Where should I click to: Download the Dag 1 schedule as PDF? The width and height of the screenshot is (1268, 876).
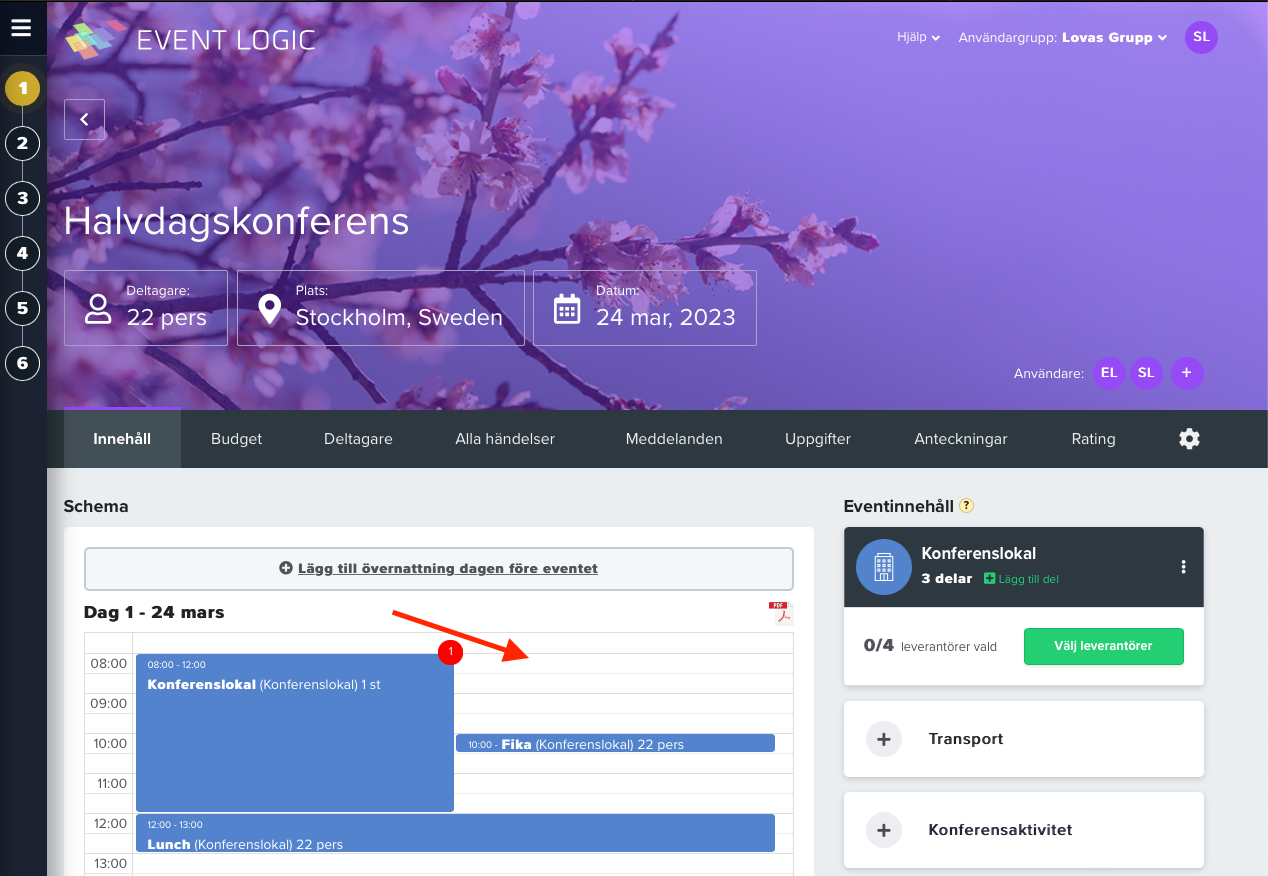pos(778,613)
